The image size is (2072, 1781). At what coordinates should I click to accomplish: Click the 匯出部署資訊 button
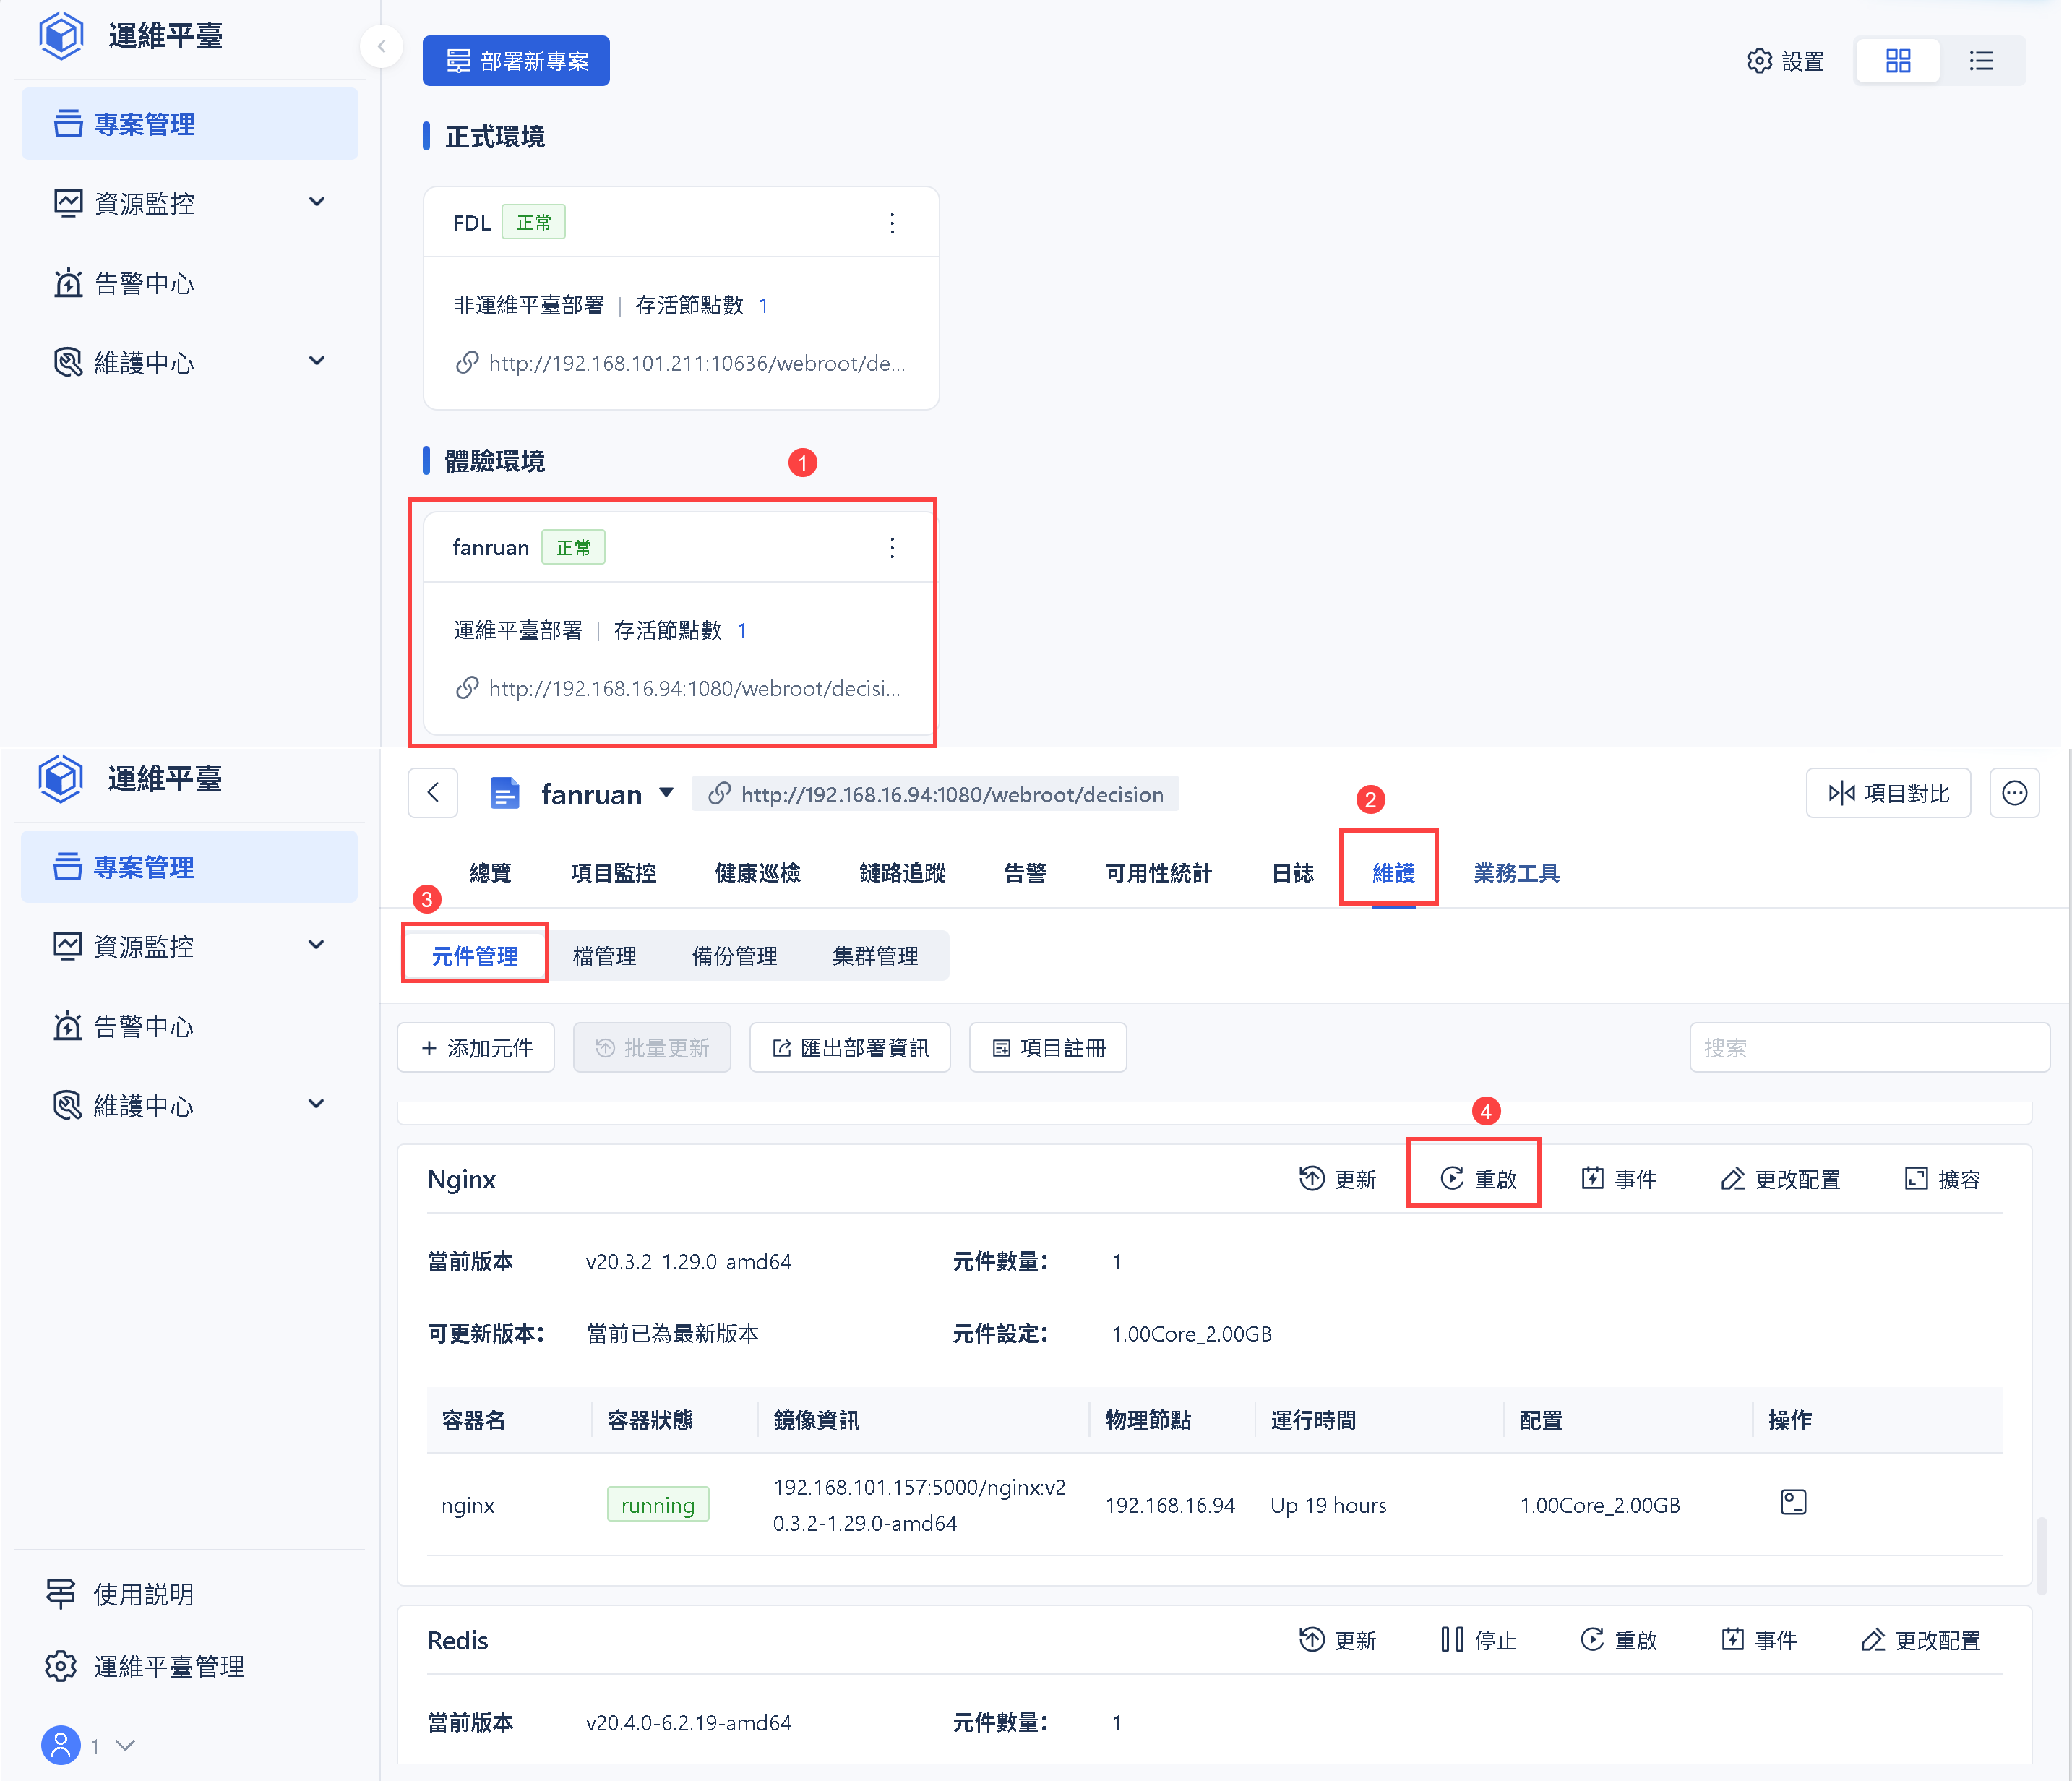pyautogui.click(x=850, y=1048)
